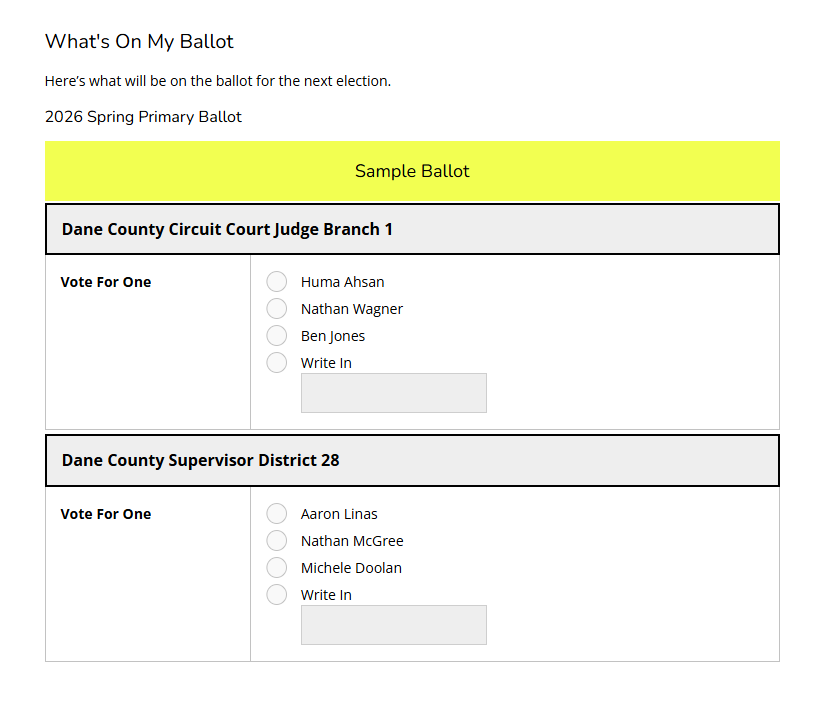Choose the Michele Doolan radio button
Screen dimensions: 820x701
pos(277,568)
